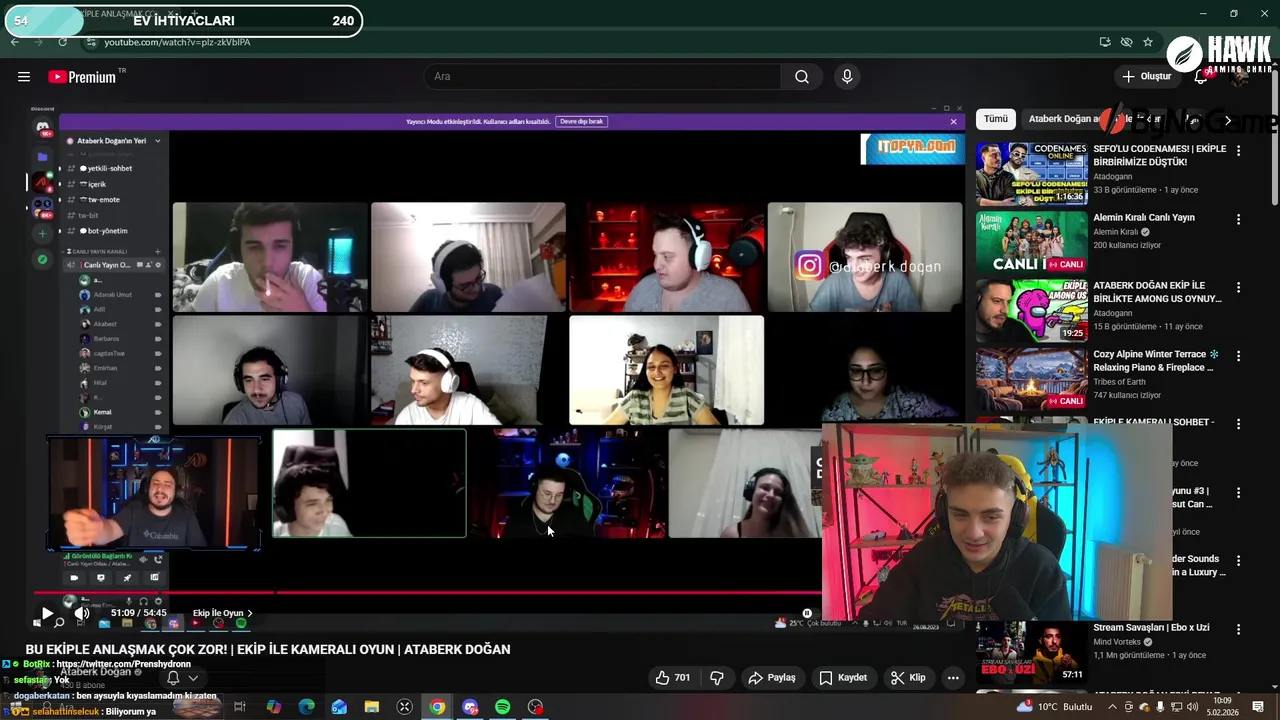1280x720 pixels.
Task: Open Discord from Windows taskbar
Action: tap(470, 707)
